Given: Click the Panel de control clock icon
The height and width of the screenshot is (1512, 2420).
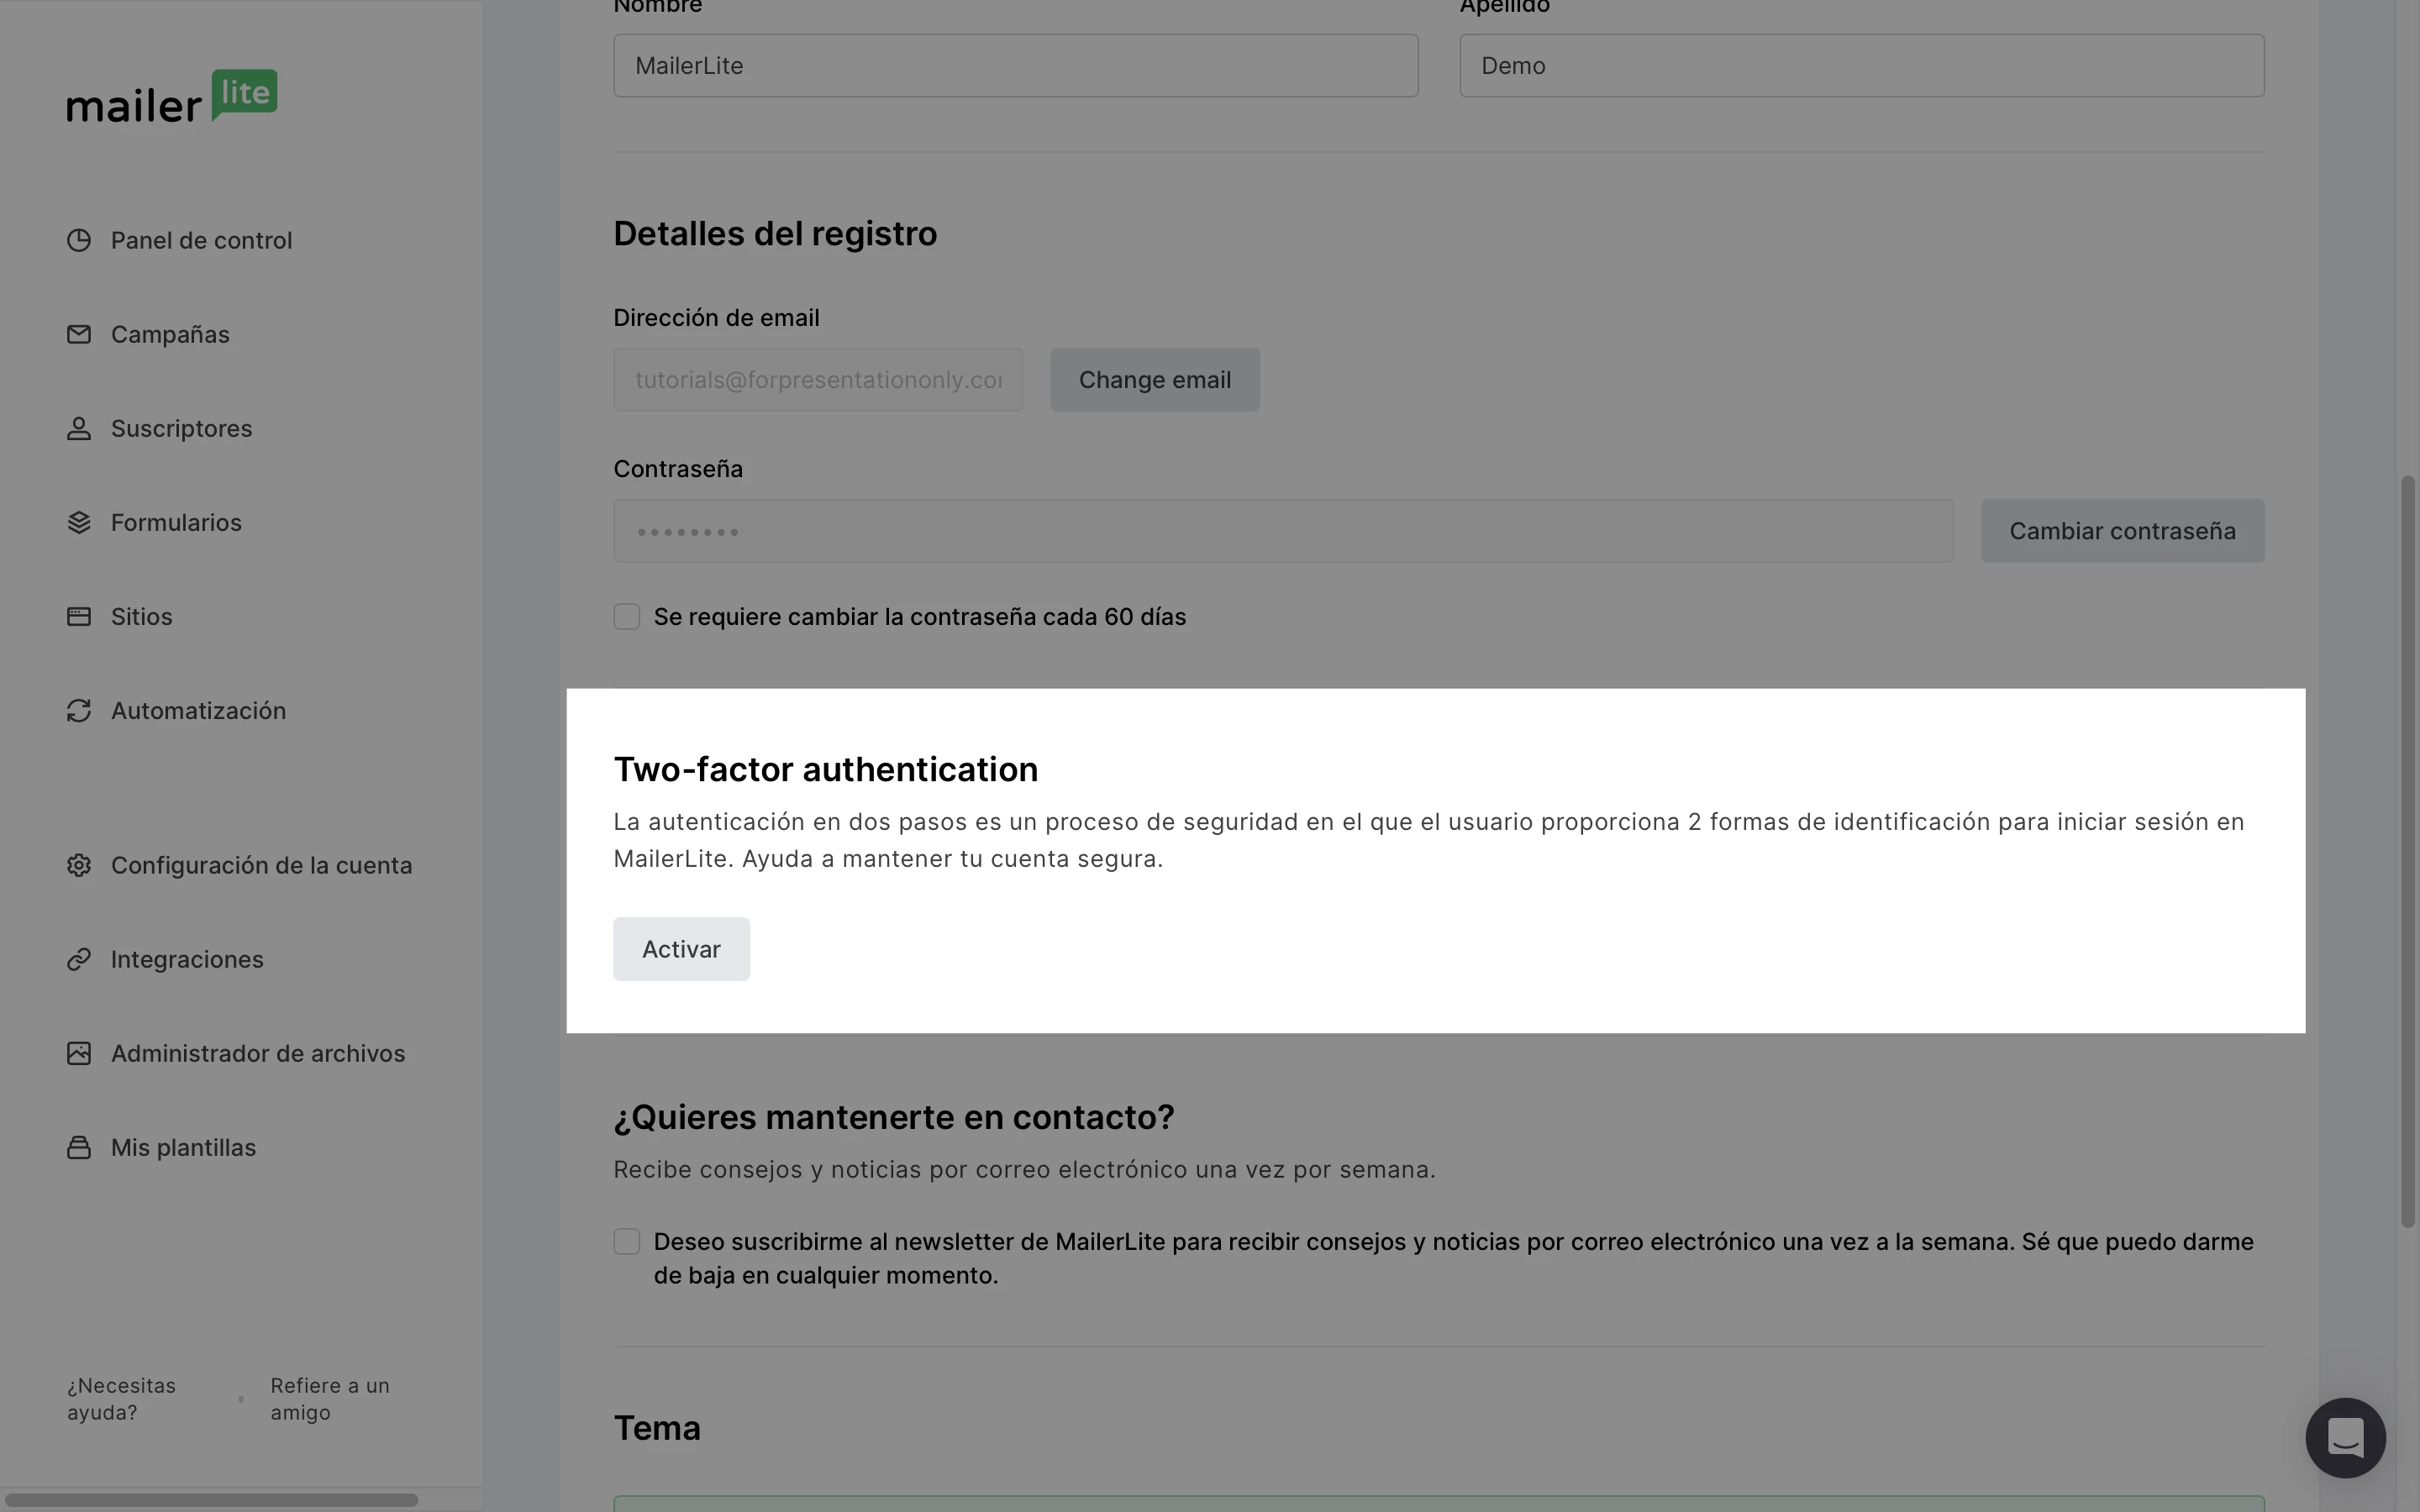Looking at the screenshot, I should [79, 240].
